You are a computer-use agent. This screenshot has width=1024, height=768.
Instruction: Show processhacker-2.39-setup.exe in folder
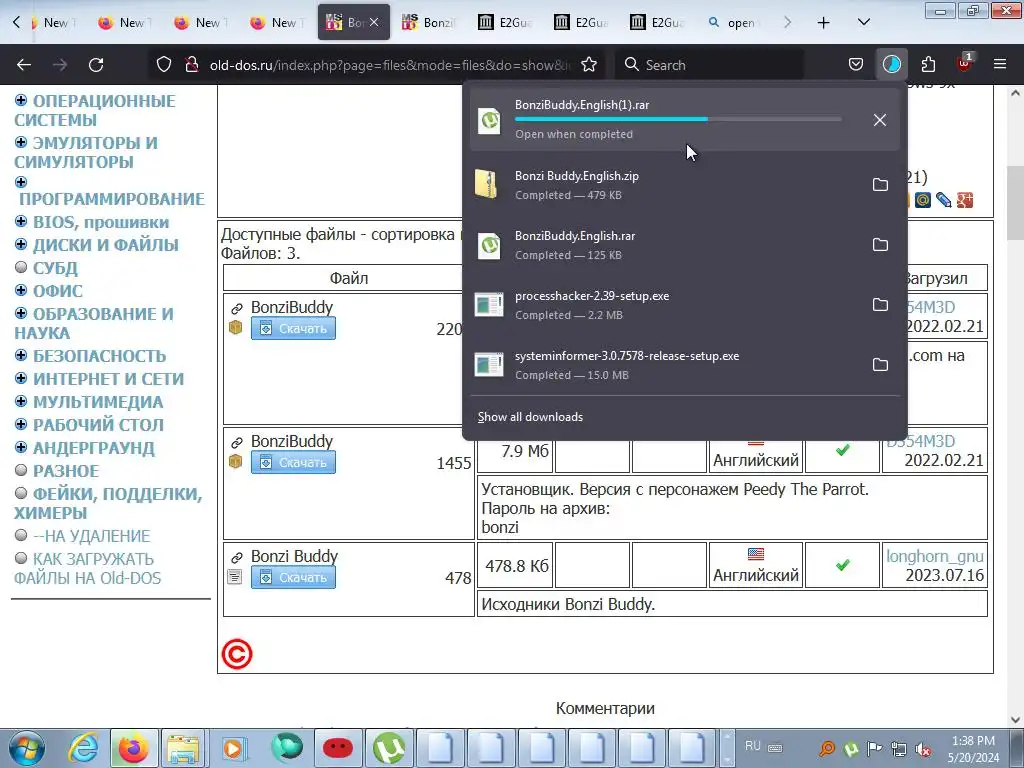[880, 305]
